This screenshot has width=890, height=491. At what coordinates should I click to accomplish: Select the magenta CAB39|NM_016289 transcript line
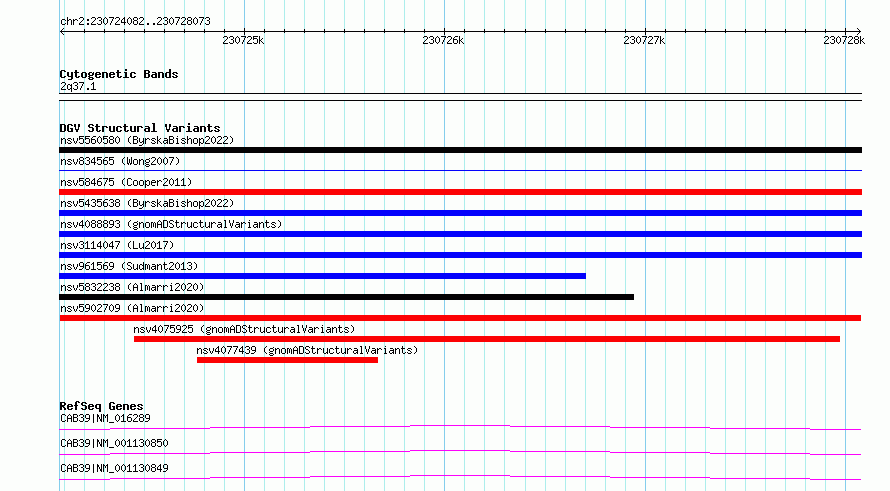pyautogui.click(x=460, y=427)
